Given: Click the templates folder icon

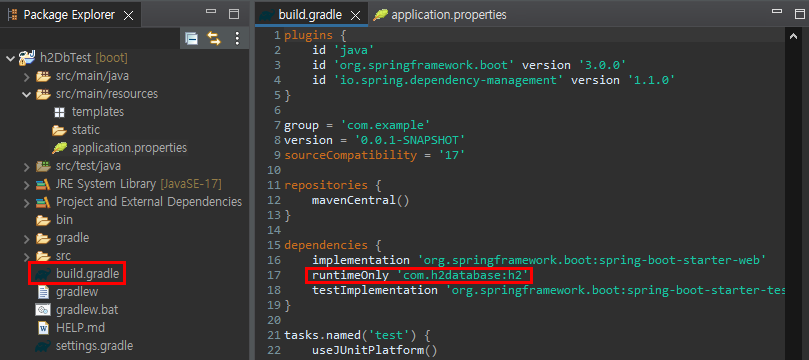Looking at the screenshot, I should [x=59, y=112].
